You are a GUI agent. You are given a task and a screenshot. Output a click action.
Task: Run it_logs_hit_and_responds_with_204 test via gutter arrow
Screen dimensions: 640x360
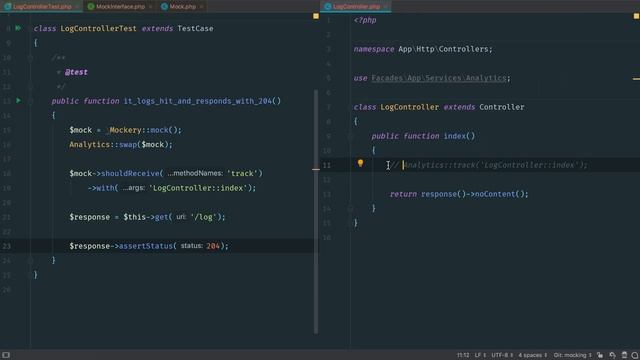(x=18, y=100)
